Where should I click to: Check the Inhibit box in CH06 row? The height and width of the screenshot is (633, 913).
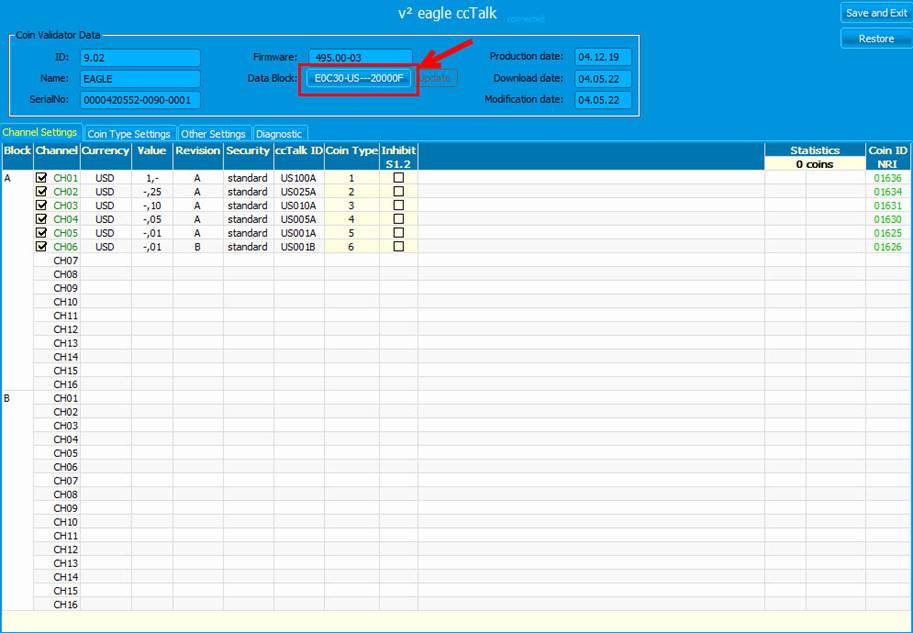click(399, 246)
